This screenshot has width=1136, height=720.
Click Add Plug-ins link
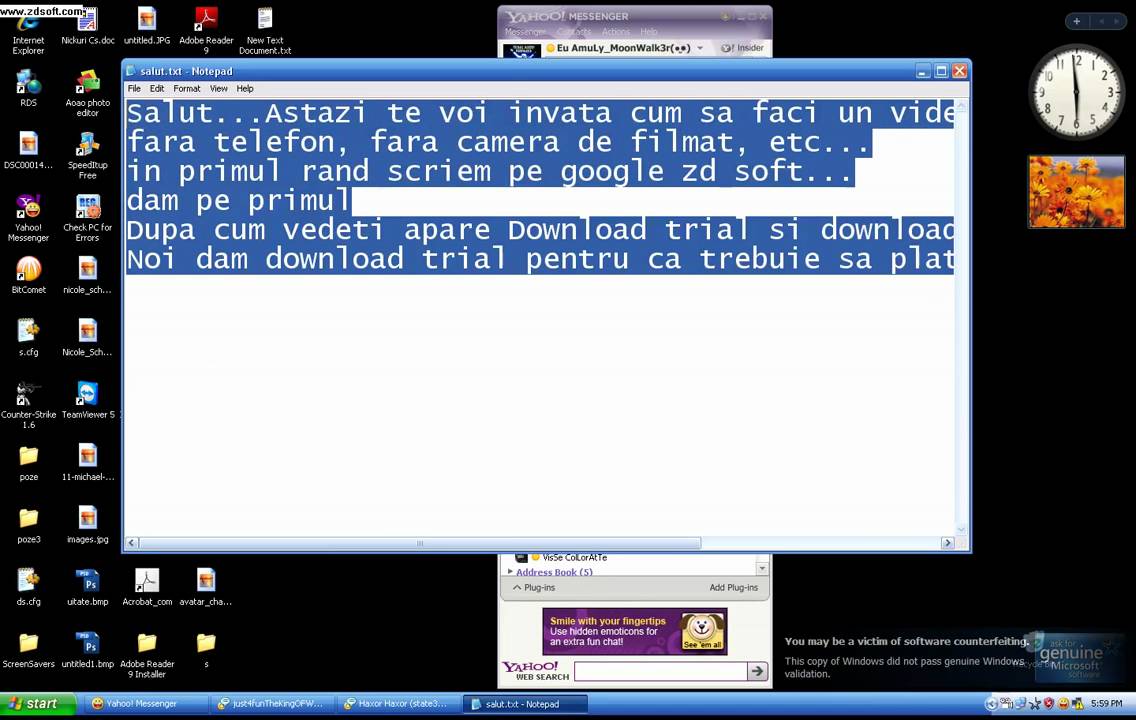point(733,587)
